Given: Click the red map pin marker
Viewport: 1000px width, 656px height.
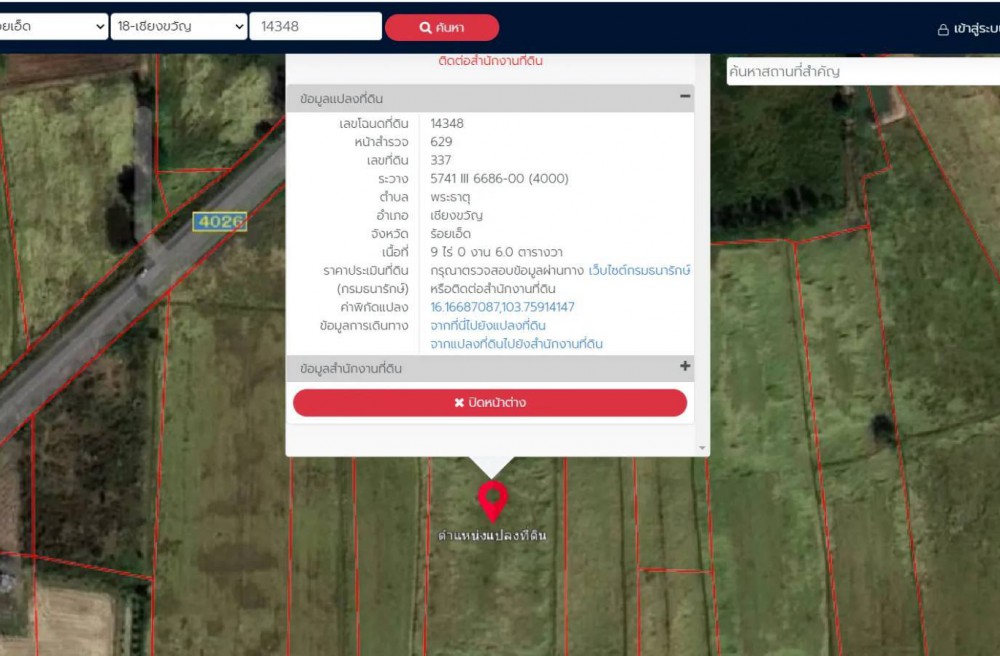Looking at the screenshot, I should pyautogui.click(x=492, y=500).
